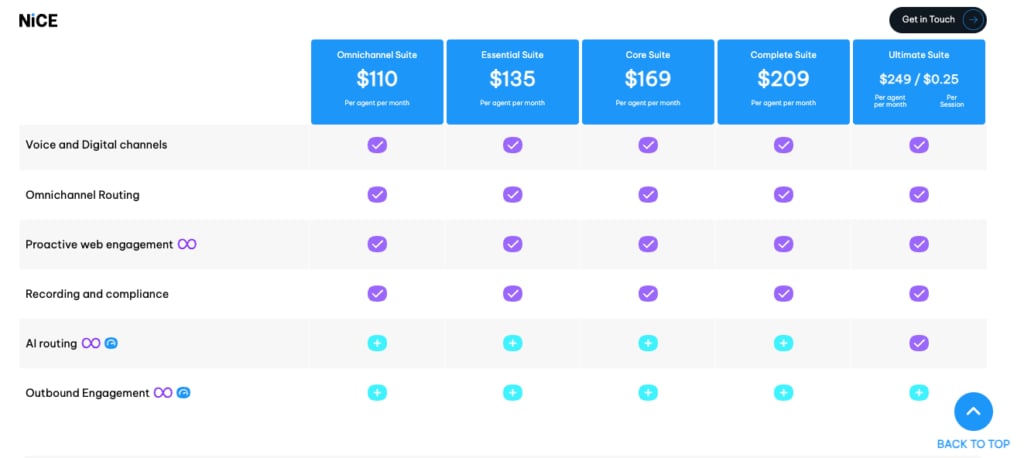This screenshot has width=1024, height=458.
Task: Click infinity icon beside Outbound Engagement
Action: coord(163,393)
